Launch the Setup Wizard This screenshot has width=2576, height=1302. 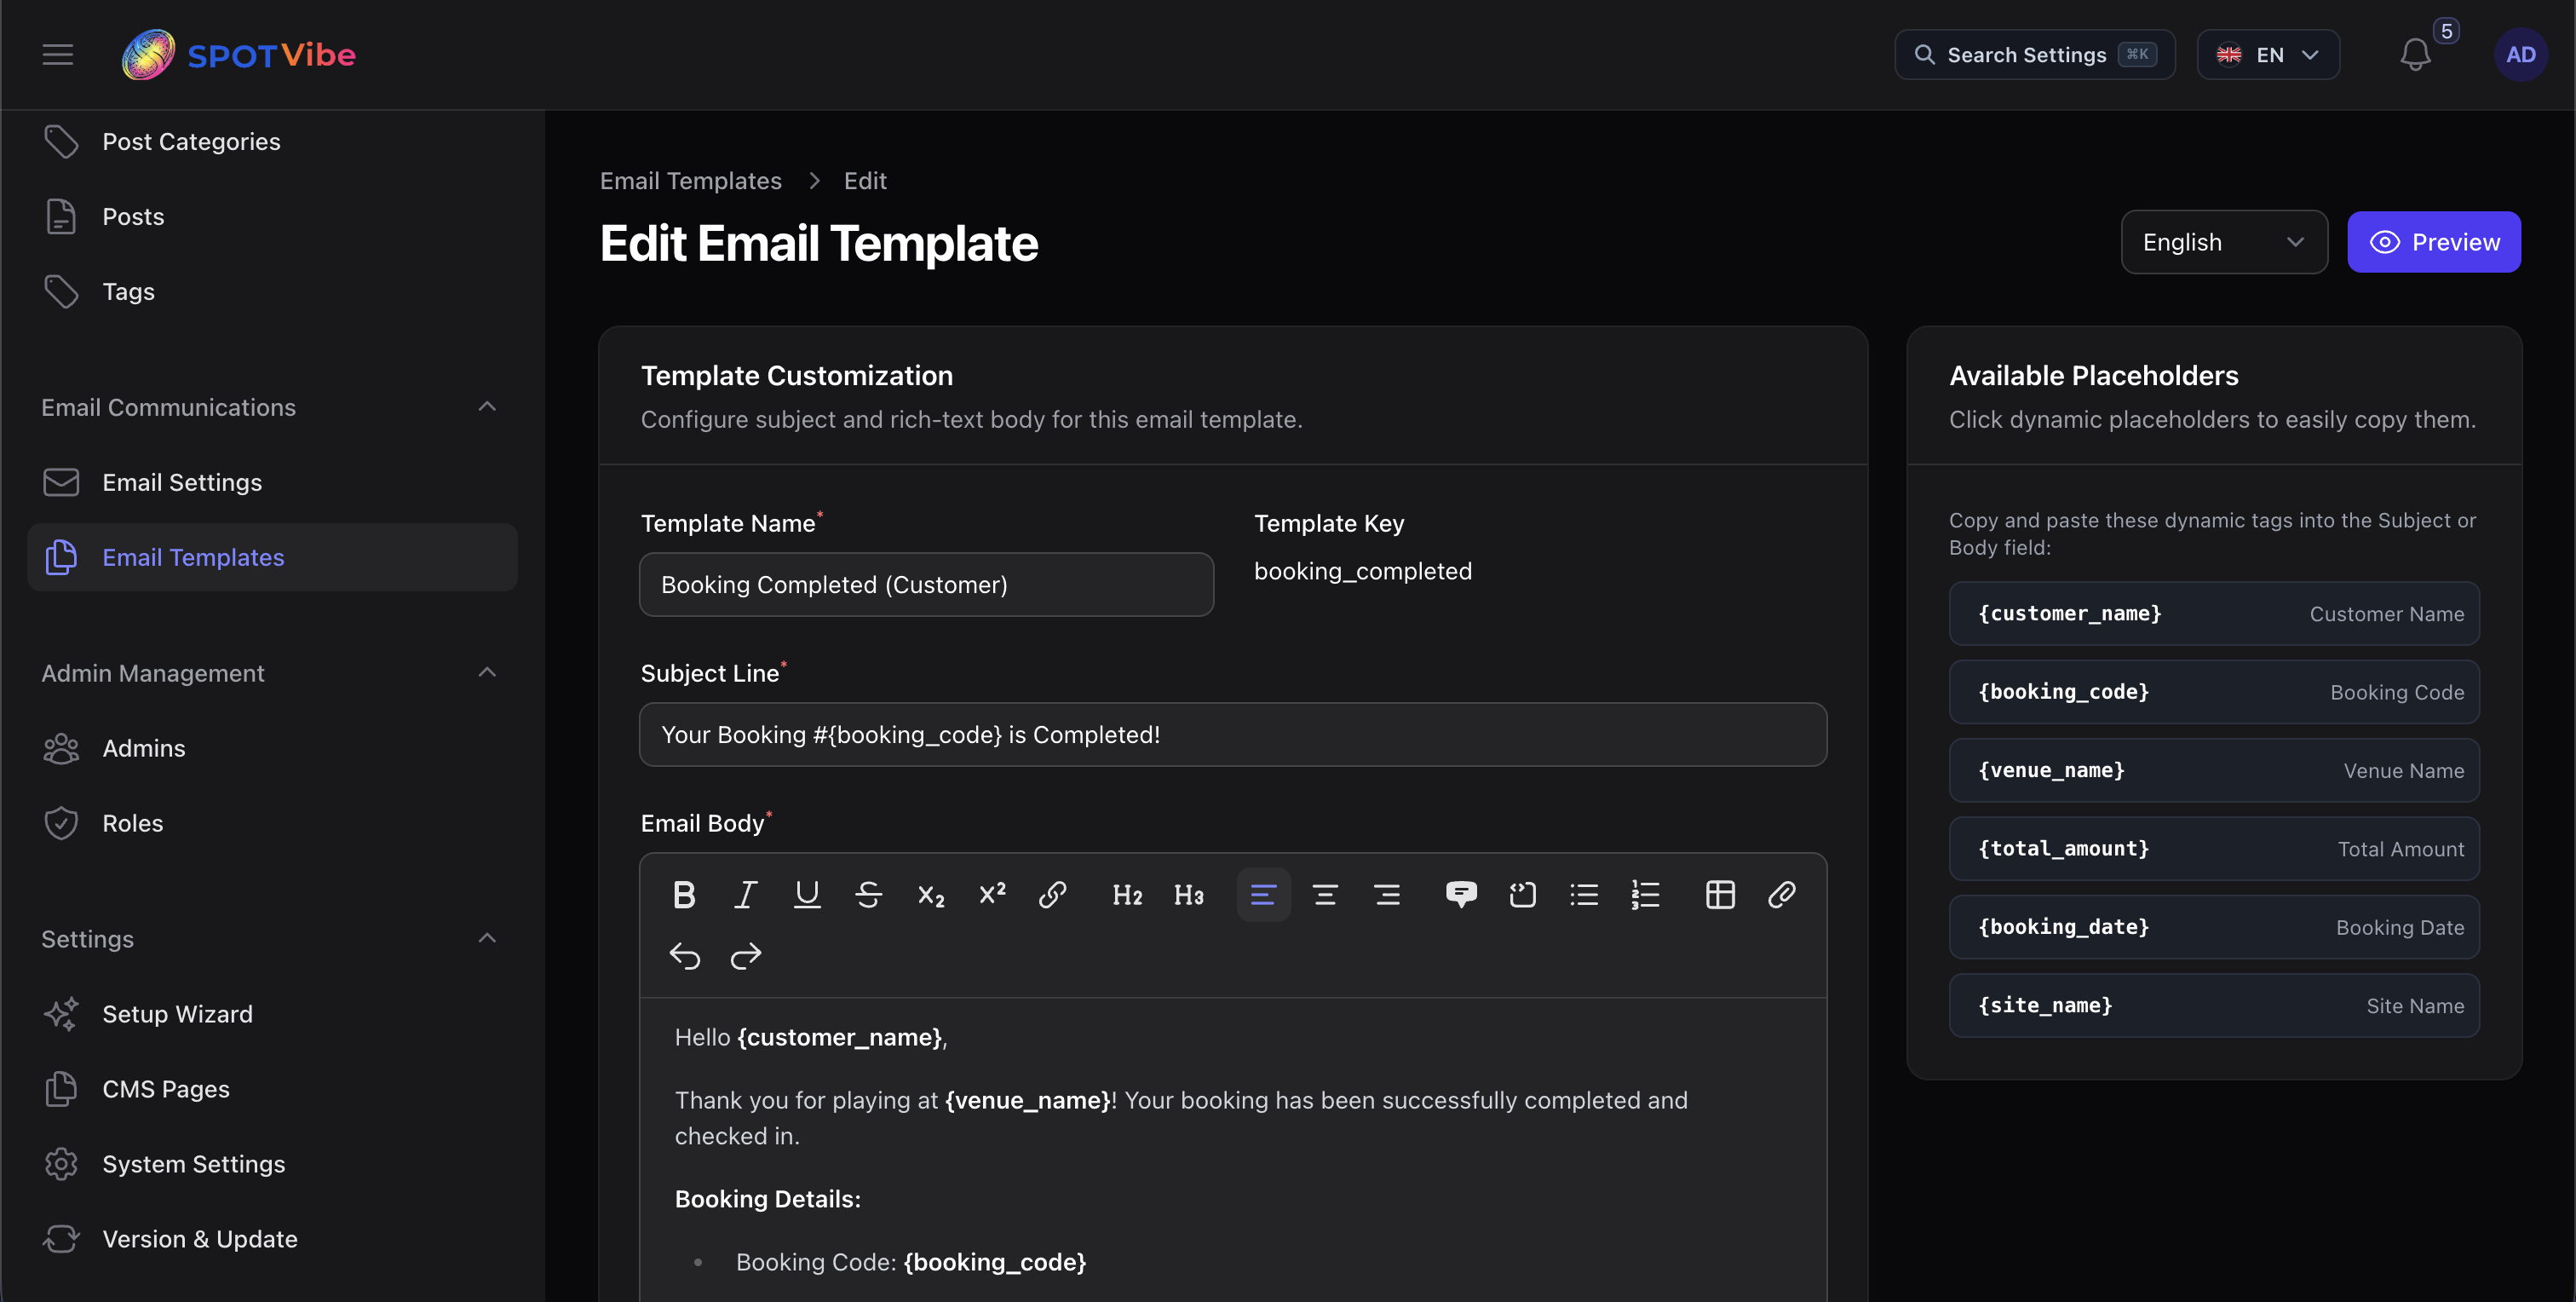[x=272, y=1014]
